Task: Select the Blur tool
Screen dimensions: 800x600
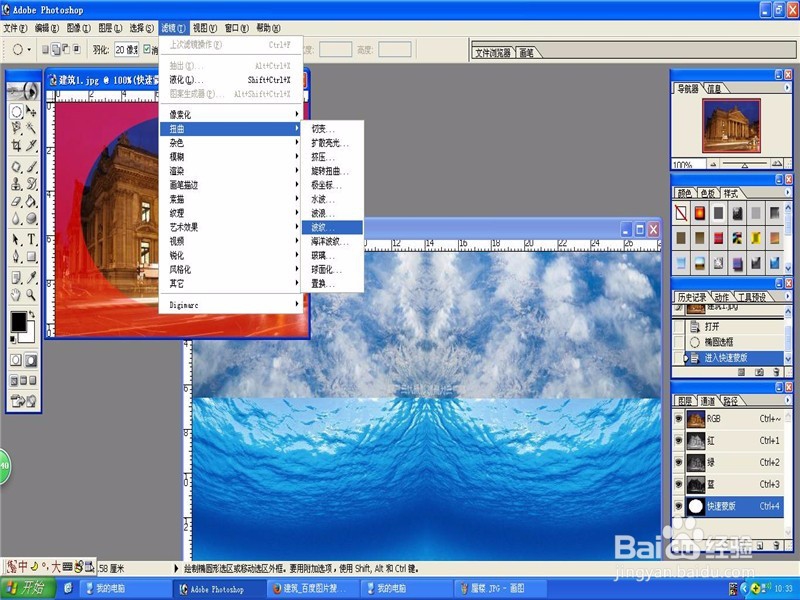Action: [x=16, y=218]
